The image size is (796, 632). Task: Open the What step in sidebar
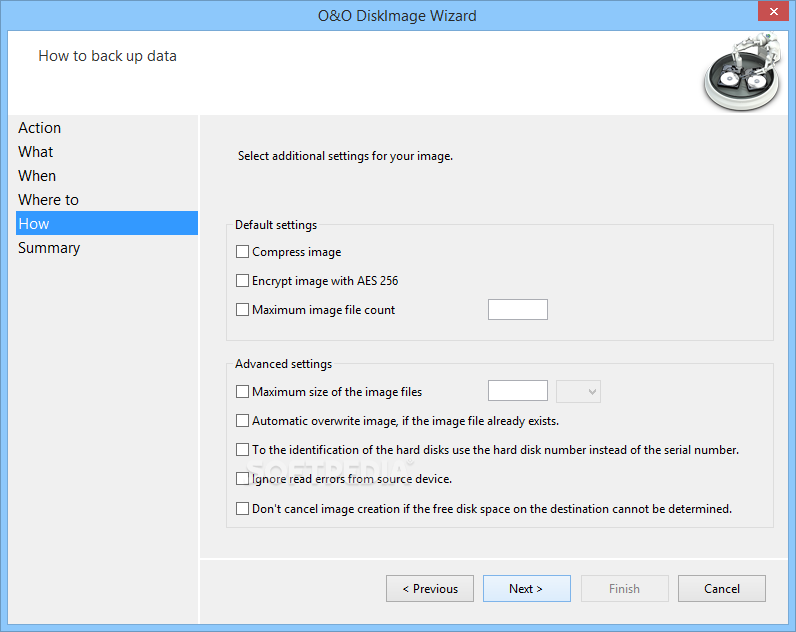point(107,152)
